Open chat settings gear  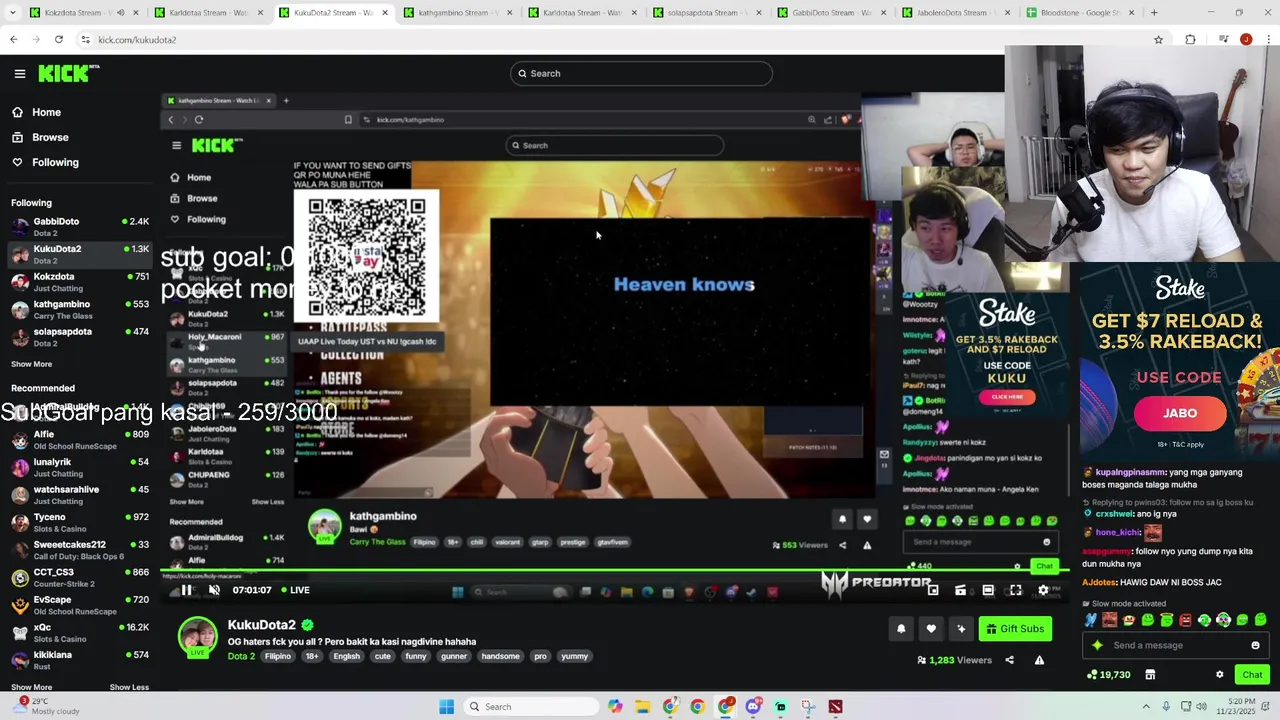point(1219,675)
